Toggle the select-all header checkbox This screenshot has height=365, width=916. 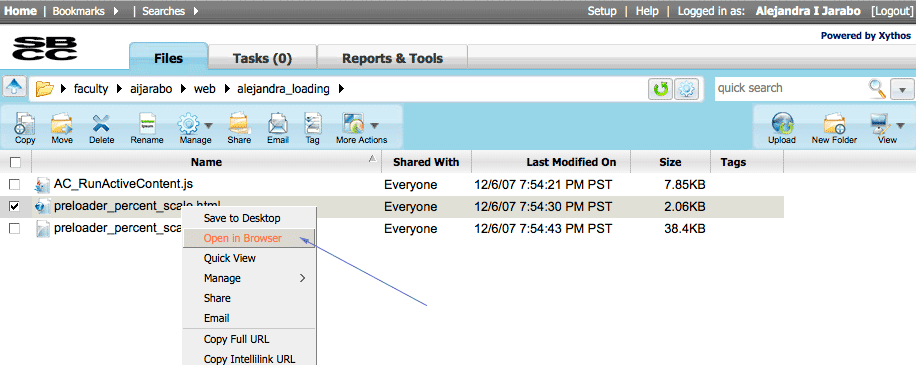15,162
